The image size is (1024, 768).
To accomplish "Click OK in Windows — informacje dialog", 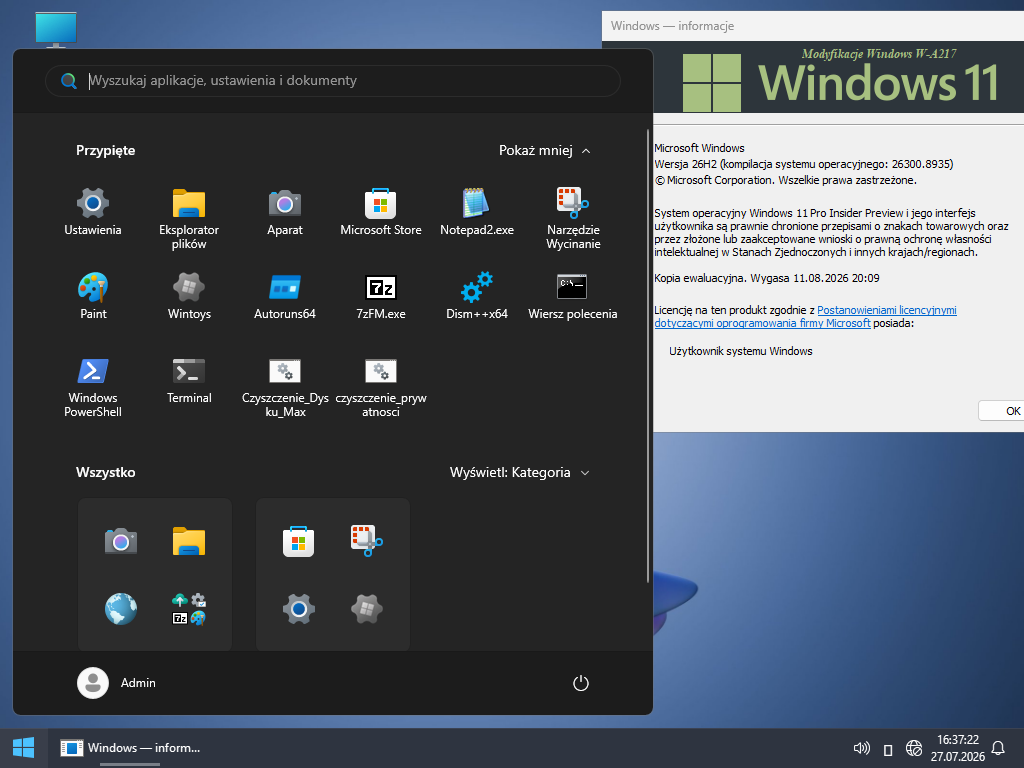I will [x=1001, y=411].
